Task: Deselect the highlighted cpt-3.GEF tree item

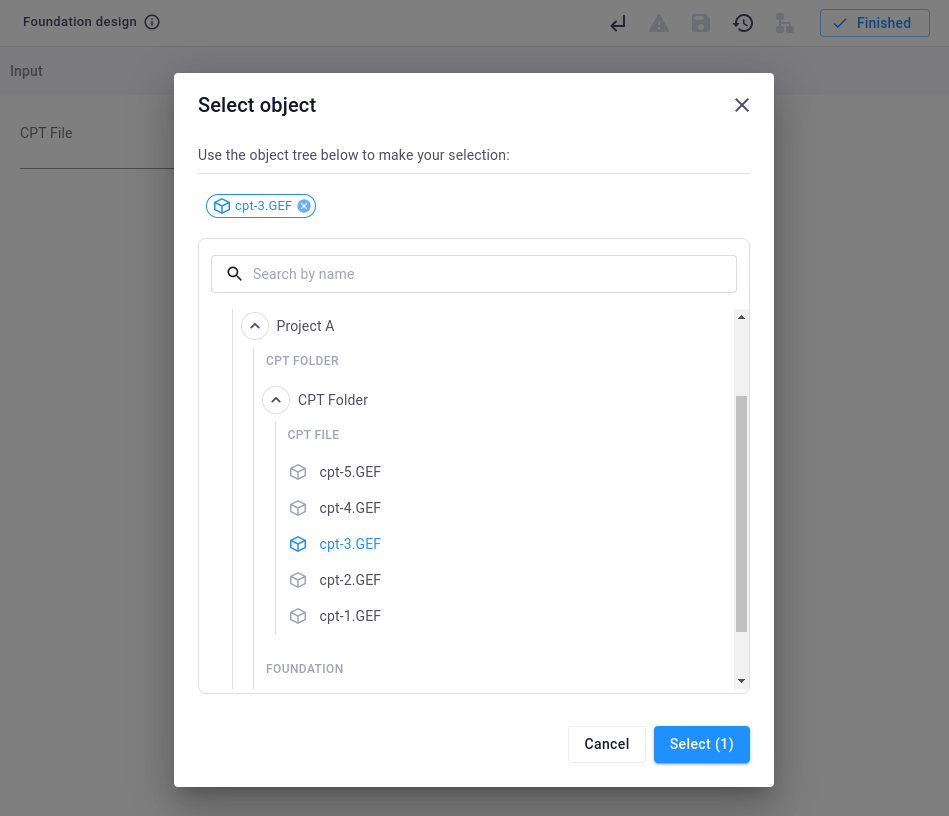Action: (x=349, y=544)
